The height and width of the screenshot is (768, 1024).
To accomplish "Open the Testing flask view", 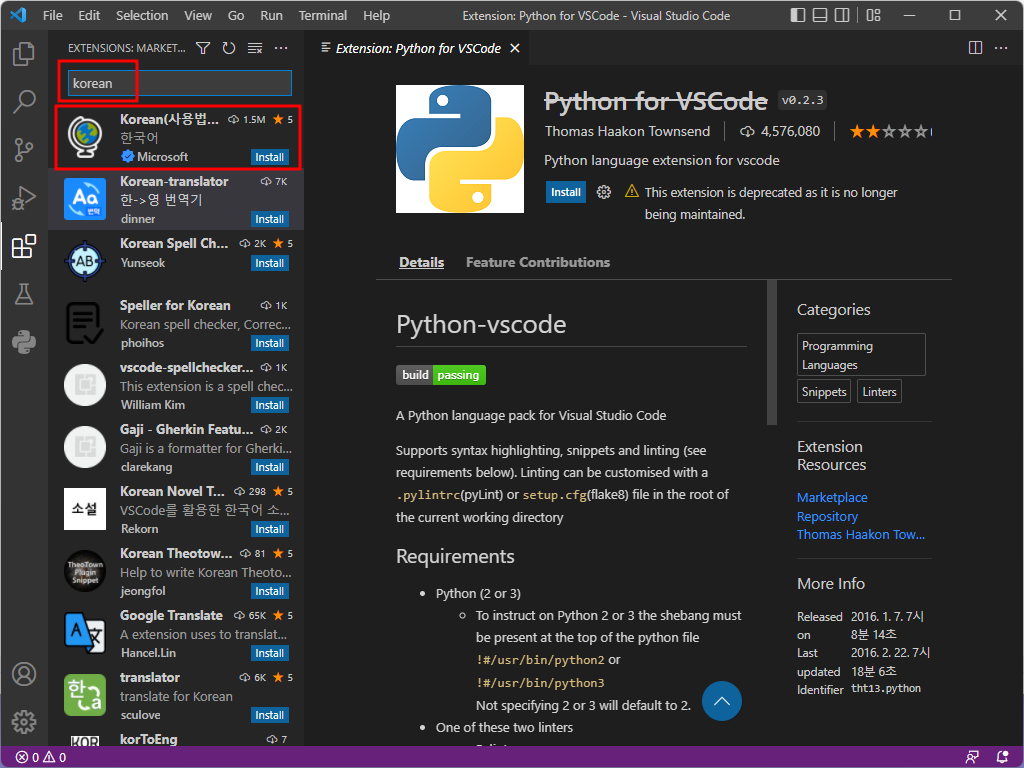I will pyautogui.click(x=24, y=295).
